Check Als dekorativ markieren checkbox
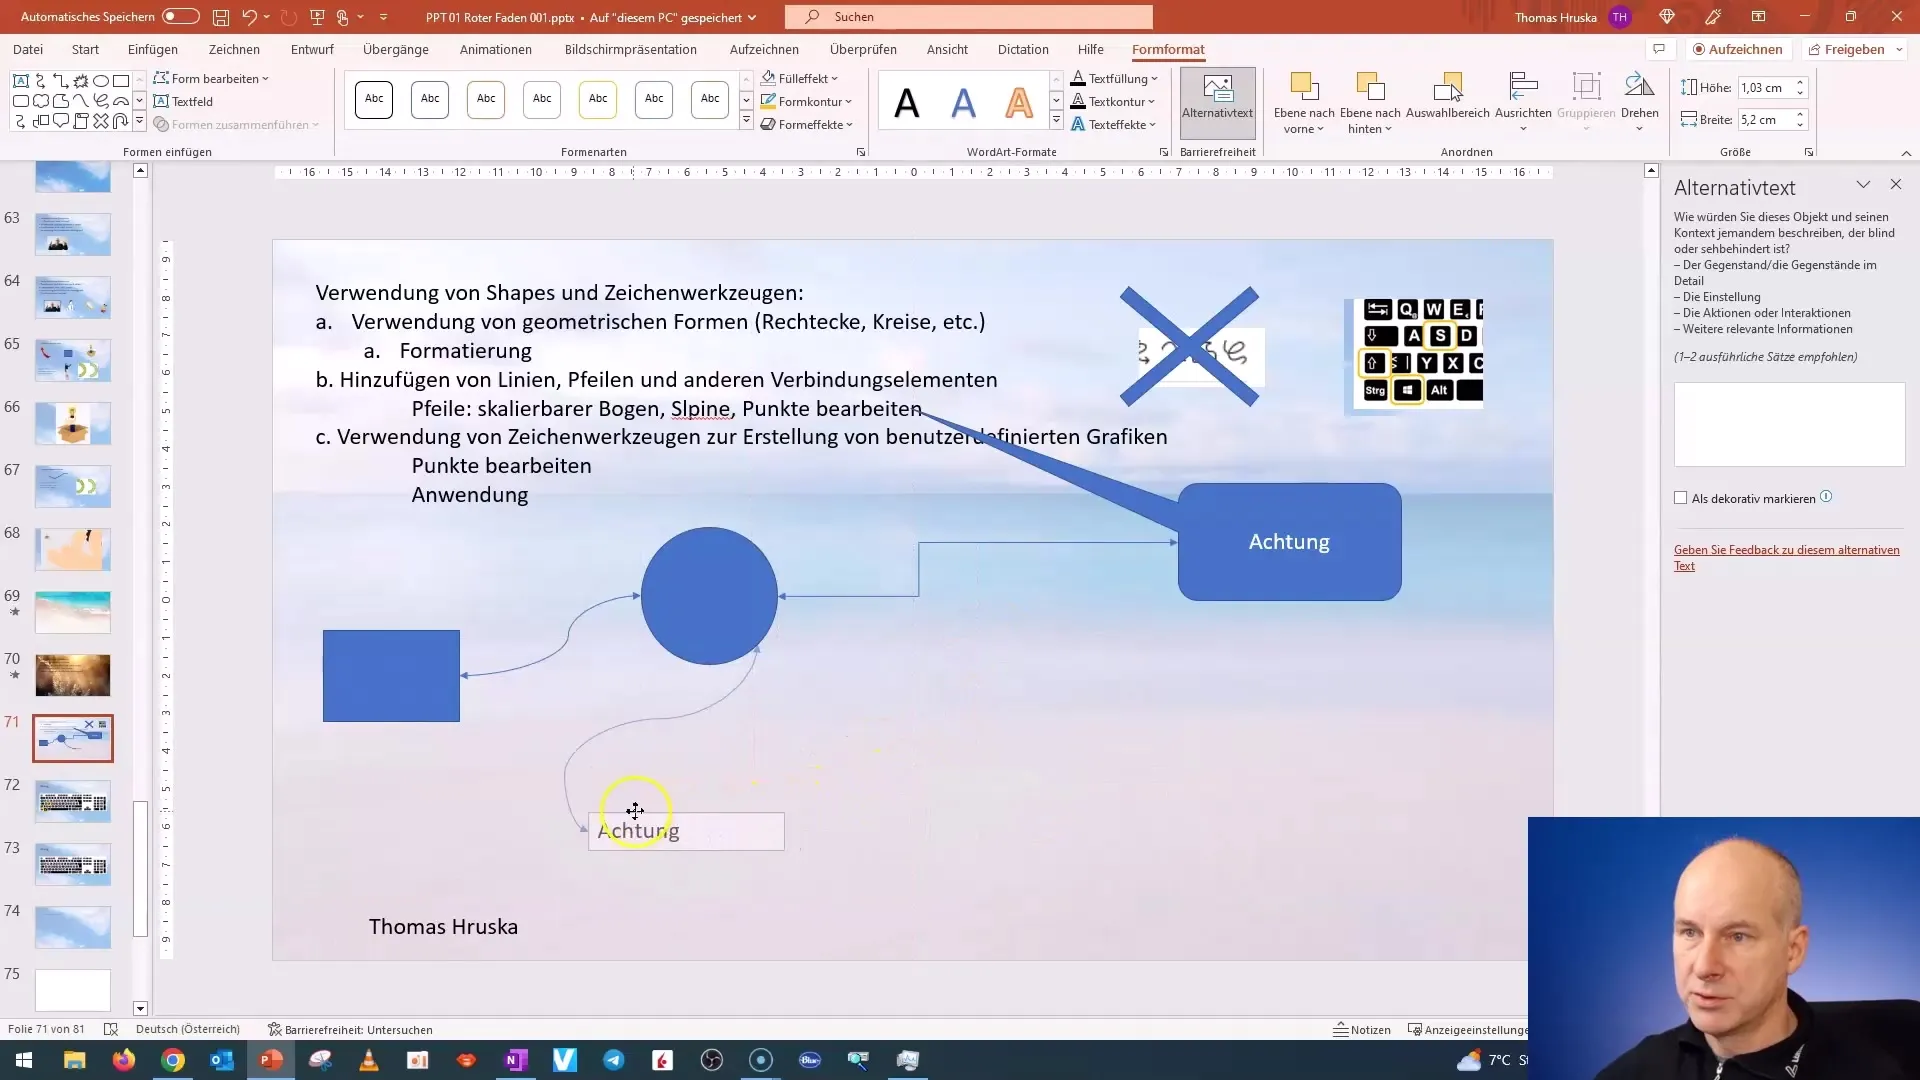Screen dimensions: 1920x1080 point(1681,498)
